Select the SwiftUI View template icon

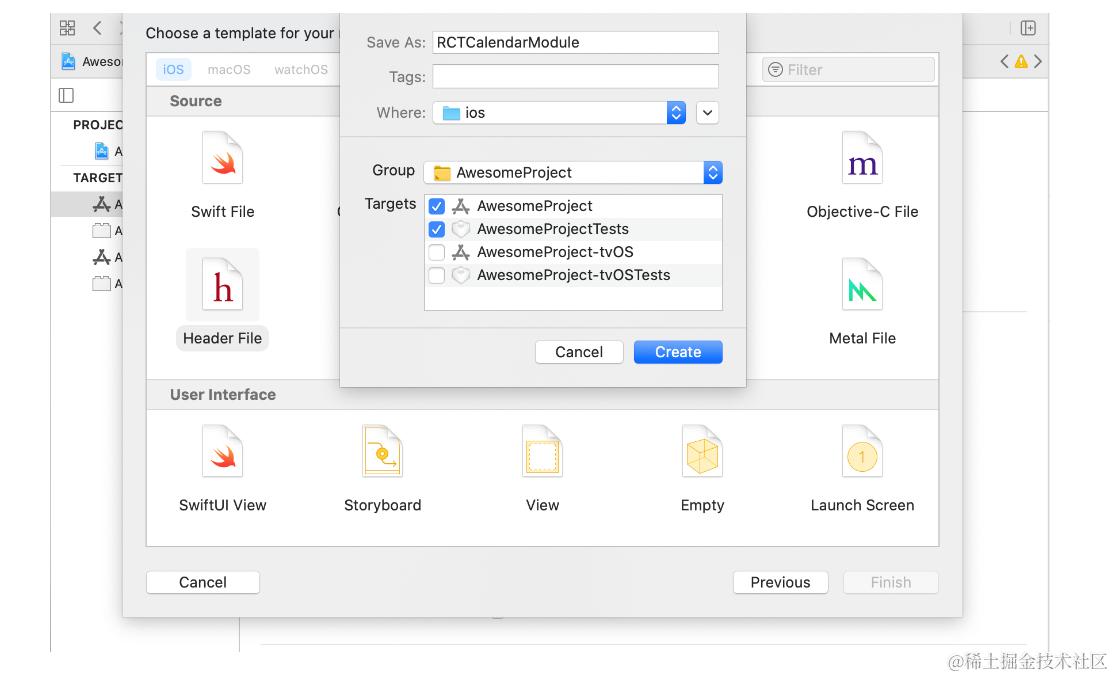click(x=222, y=451)
